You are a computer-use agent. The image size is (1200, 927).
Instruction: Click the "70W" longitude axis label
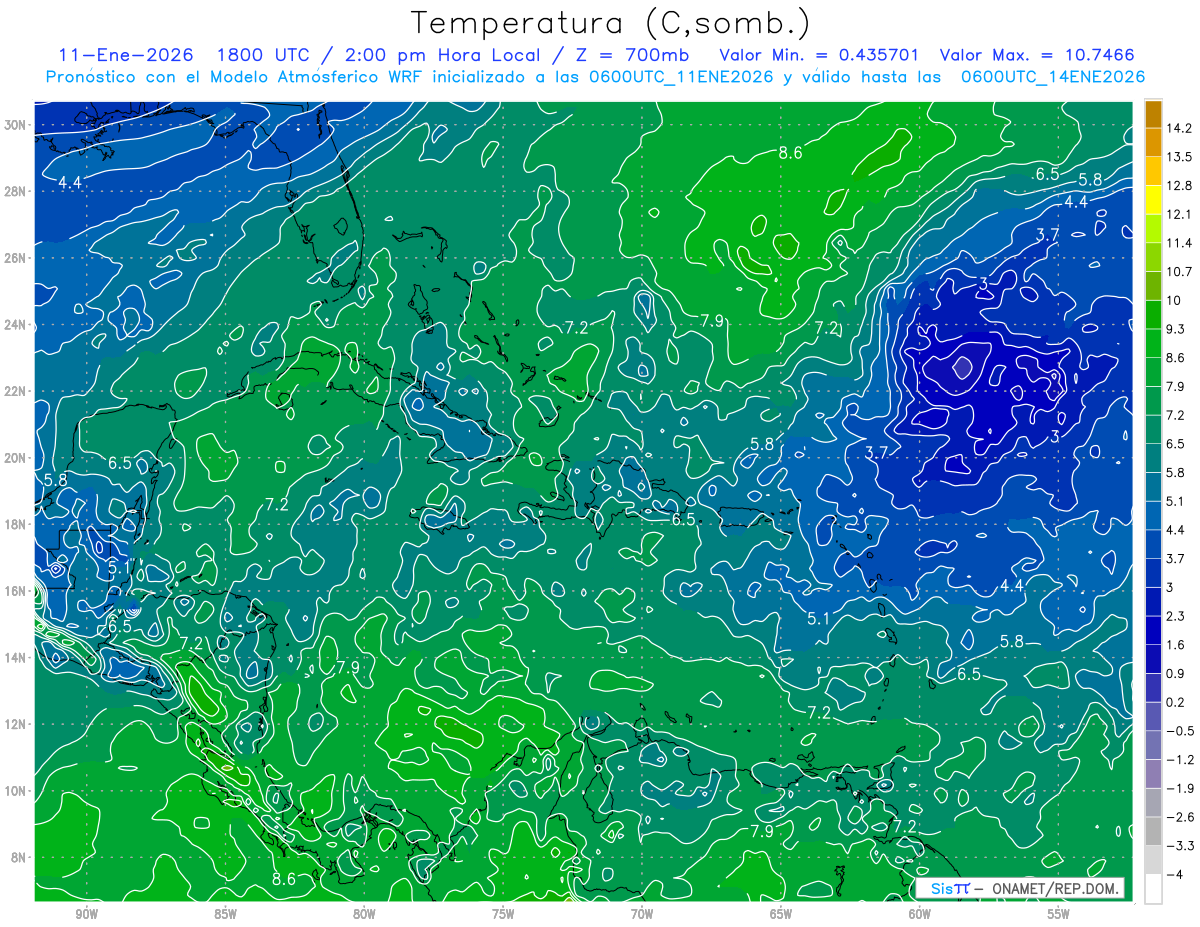click(642, 912)
